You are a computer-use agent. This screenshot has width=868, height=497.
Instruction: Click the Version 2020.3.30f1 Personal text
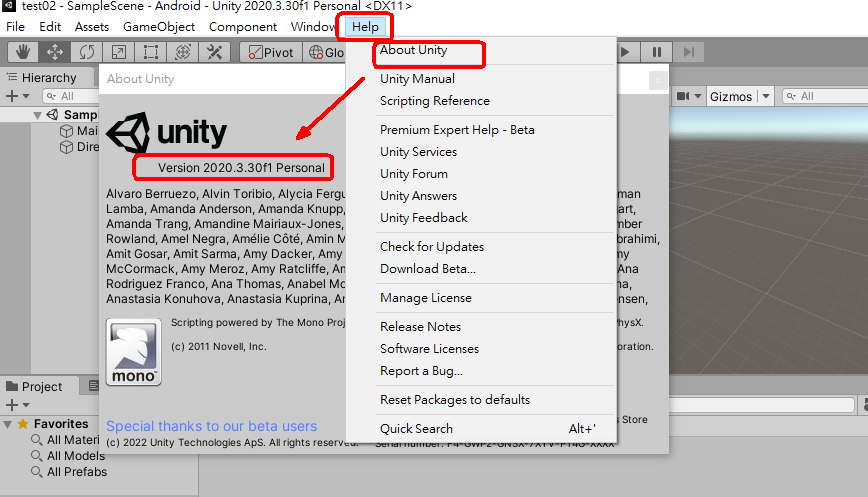tap(241, 168)
